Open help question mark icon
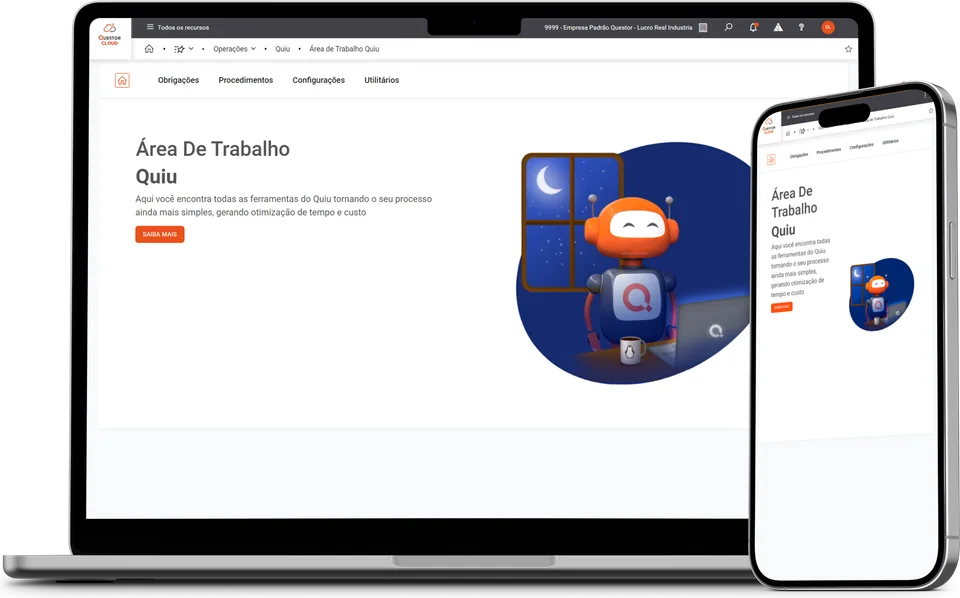 (x=801, y=27)
